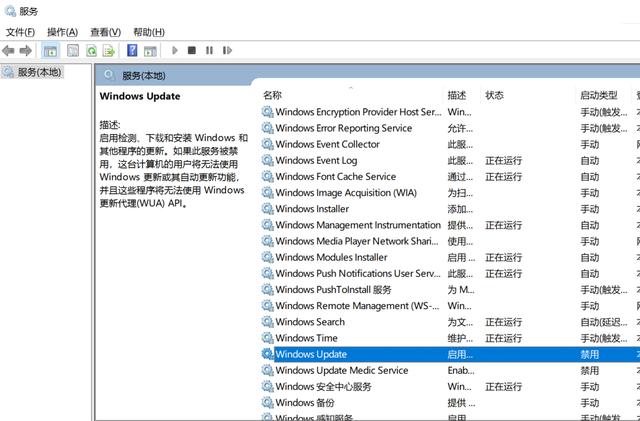This screenshot has height=421, width=640.
Task: Select Windows Time service
Action: [451, 338]
